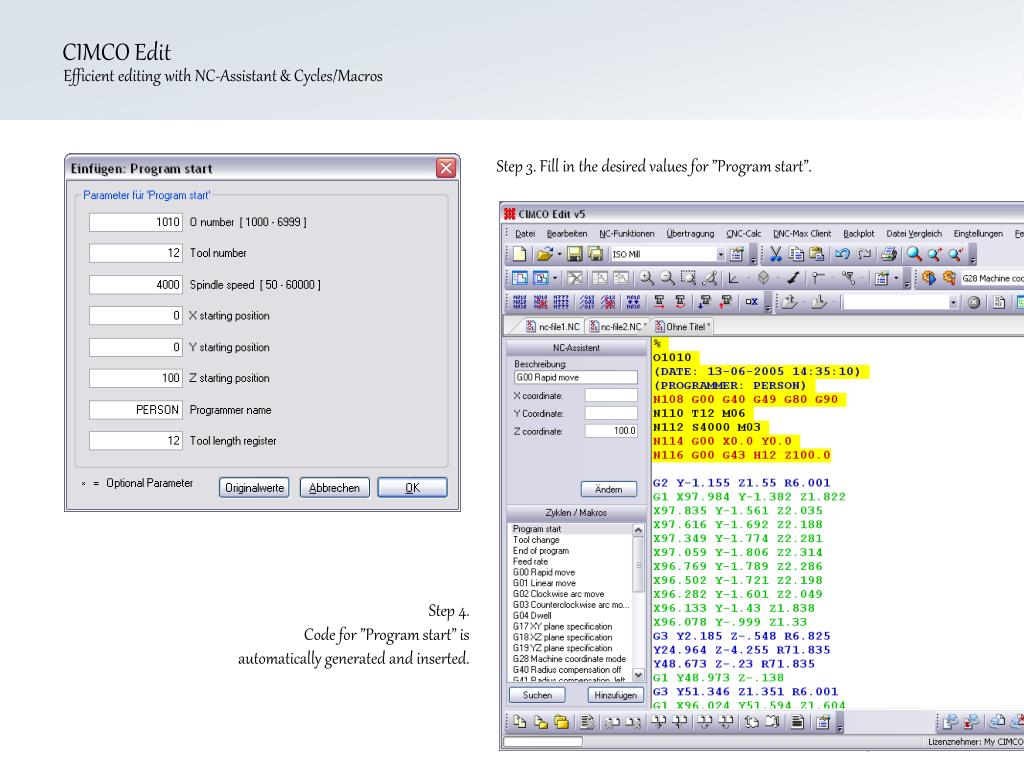Click the Remove block numbers icon
Image resolution: width=1024 pixels, height=768 pixels.
[541, 302]
